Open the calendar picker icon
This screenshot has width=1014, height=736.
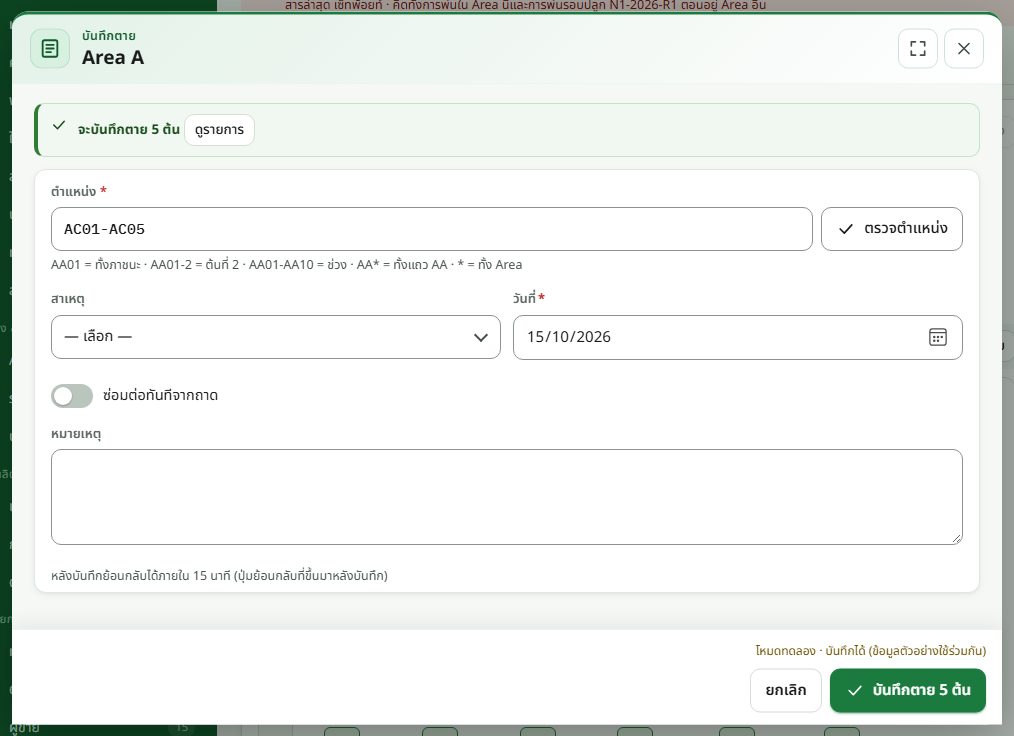pyautogui.click(x=938, y=337)
